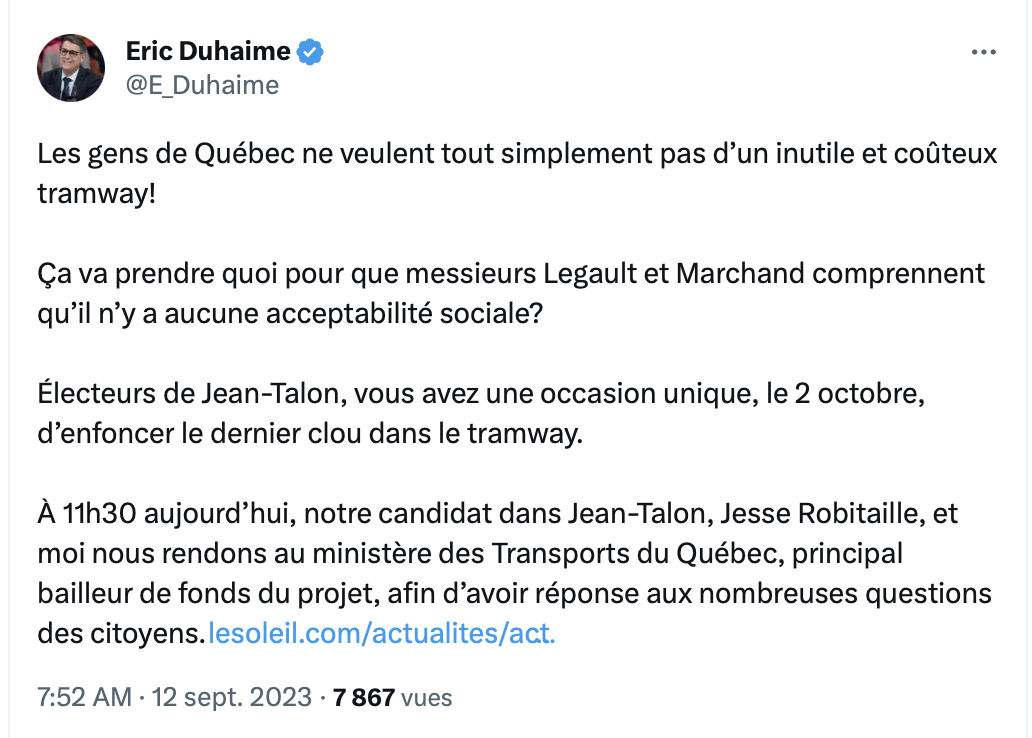Open the @E_Duhaime handle link
The height and width of the screenshot is (738, 1032).
coord(202,85)
